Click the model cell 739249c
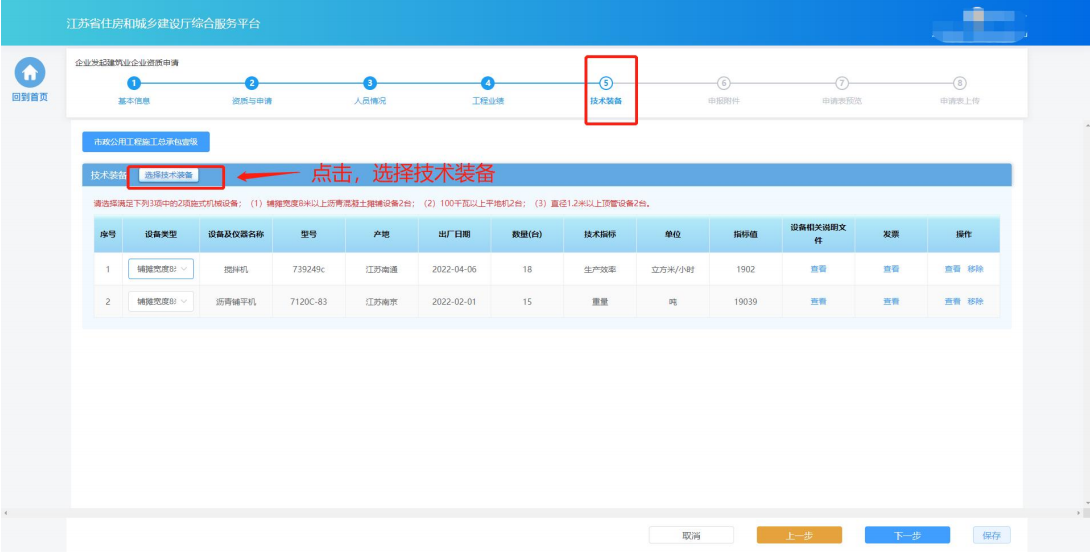This screenshot has height=552, width=1090. coord(309,269)
